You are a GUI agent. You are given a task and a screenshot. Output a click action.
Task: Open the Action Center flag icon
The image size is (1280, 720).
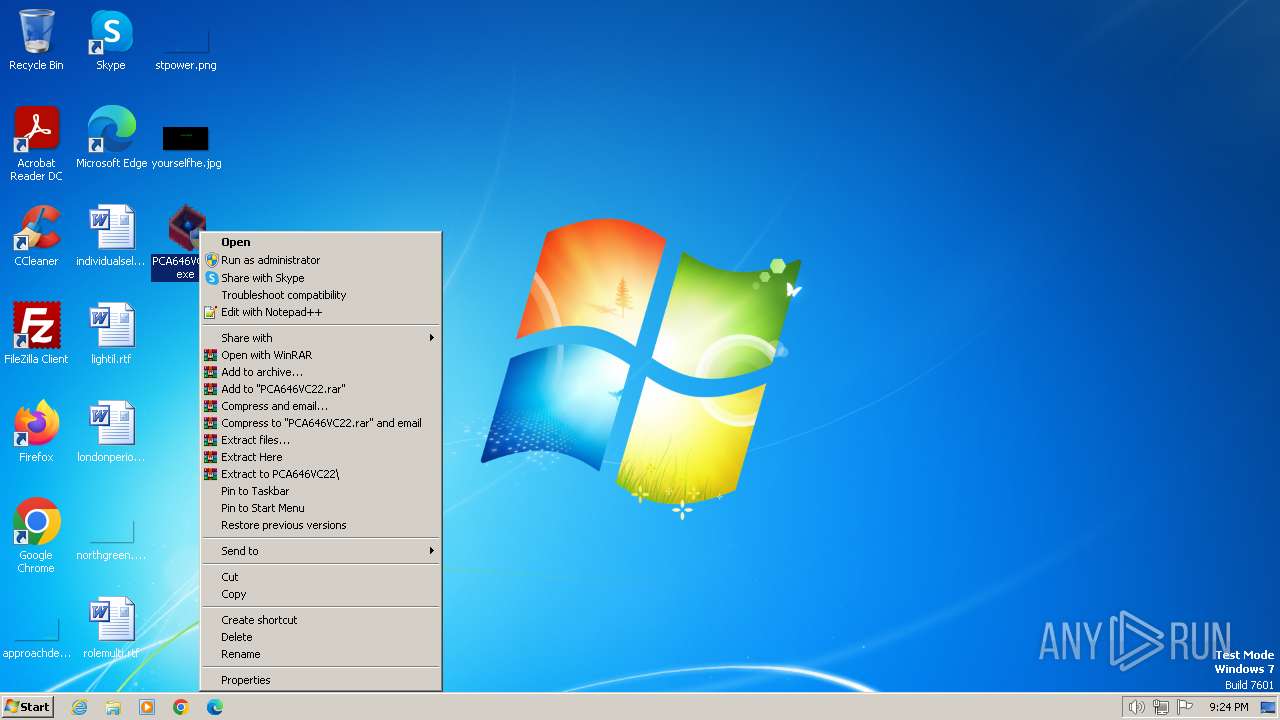click(x=1185, y=707)
